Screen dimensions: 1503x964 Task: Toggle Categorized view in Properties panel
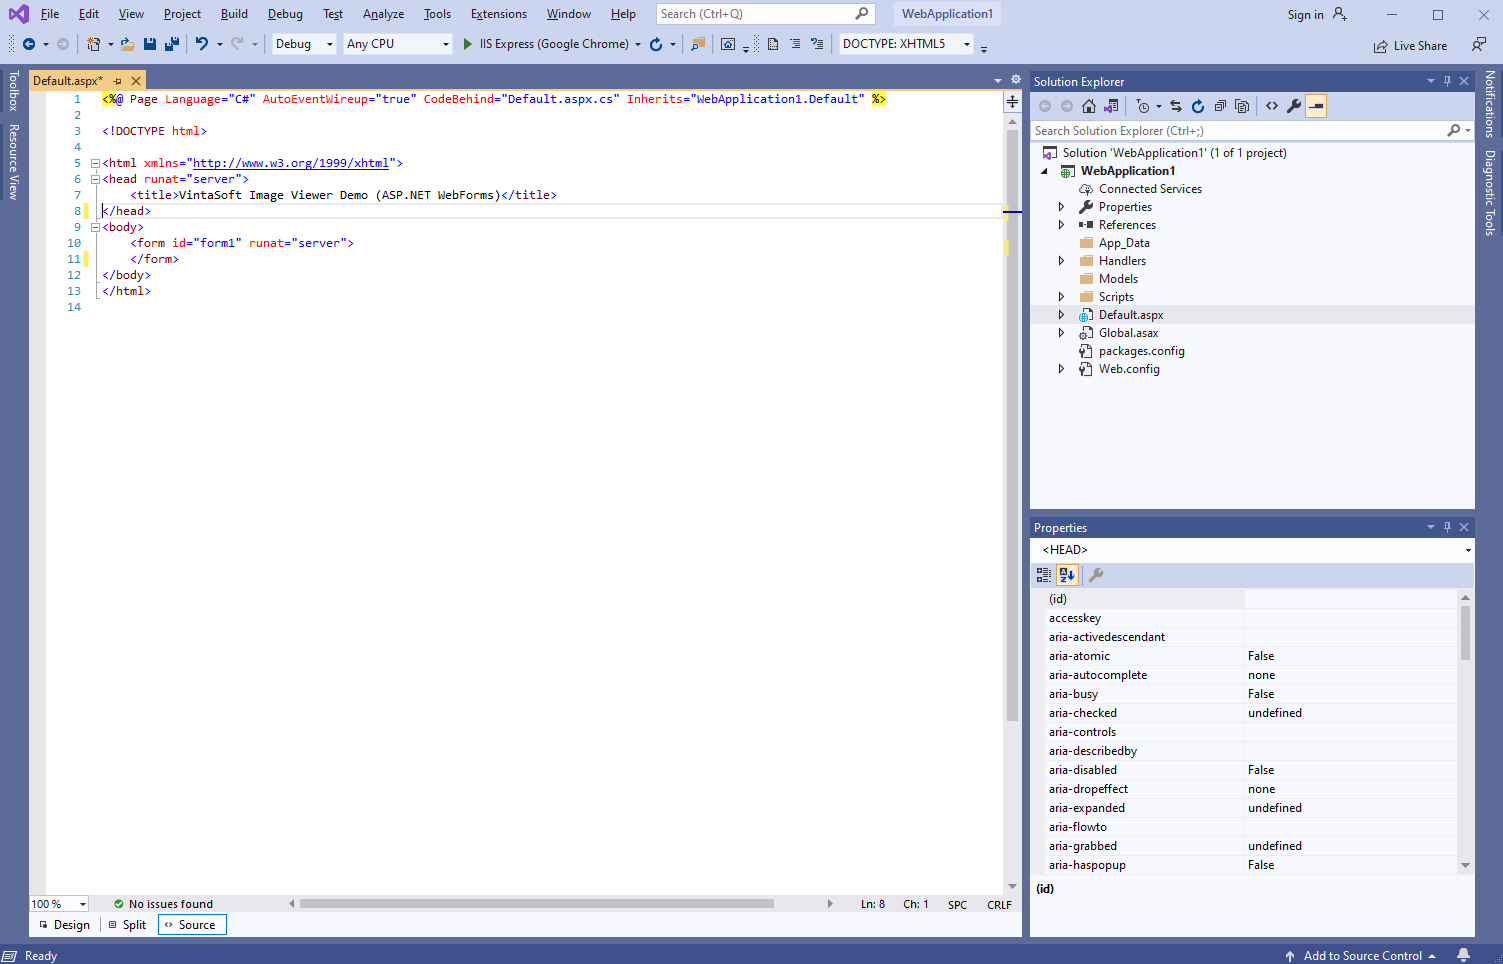click(x=1044, y=575)
